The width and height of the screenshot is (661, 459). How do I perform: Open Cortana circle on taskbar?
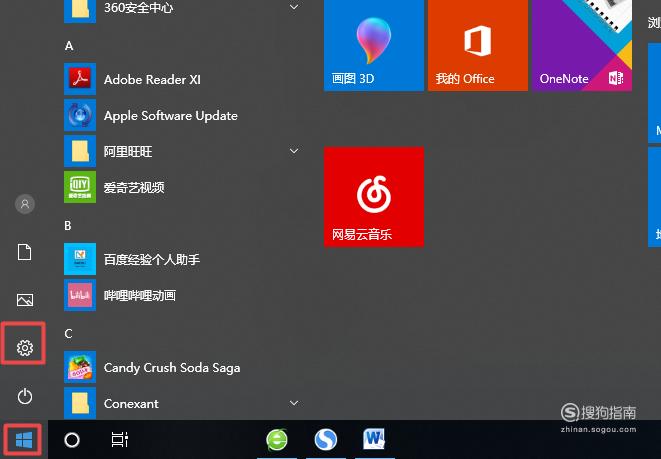coord(72,440)
